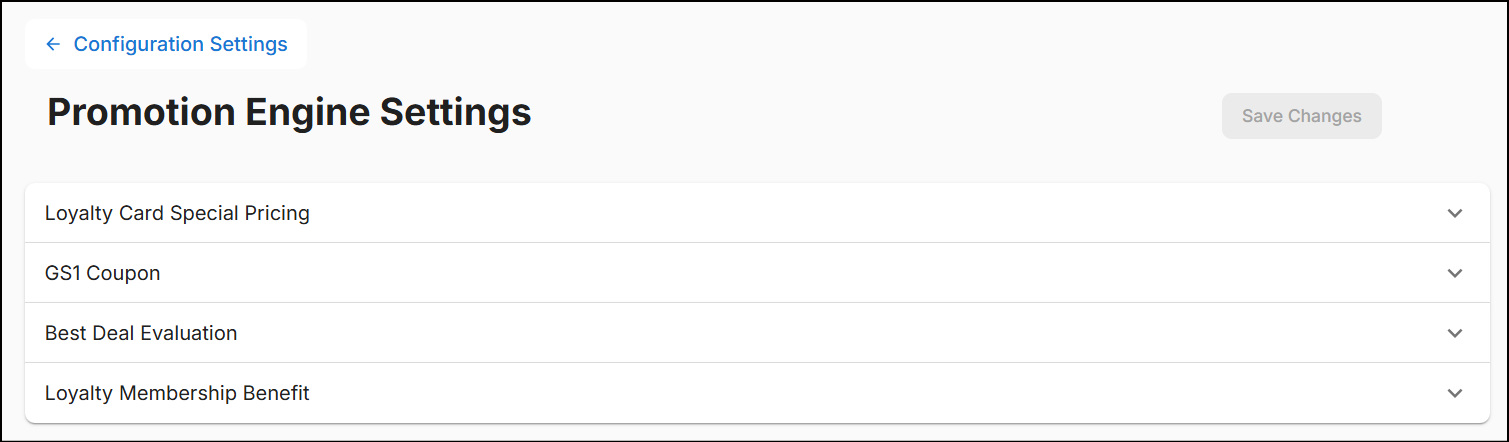Open the Best Deal Evaluation accordion row

[756, 333]
